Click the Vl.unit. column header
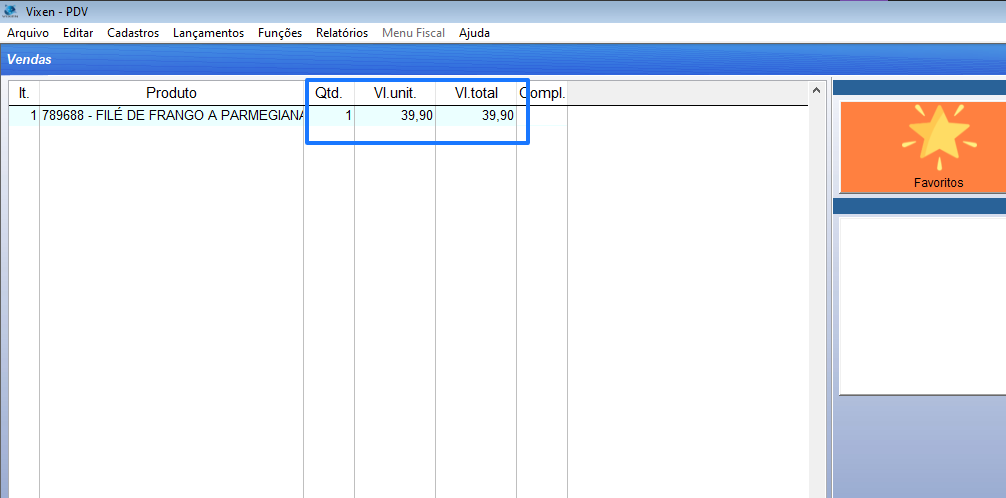The image size is (1006, 498). (x=395, y=93)
